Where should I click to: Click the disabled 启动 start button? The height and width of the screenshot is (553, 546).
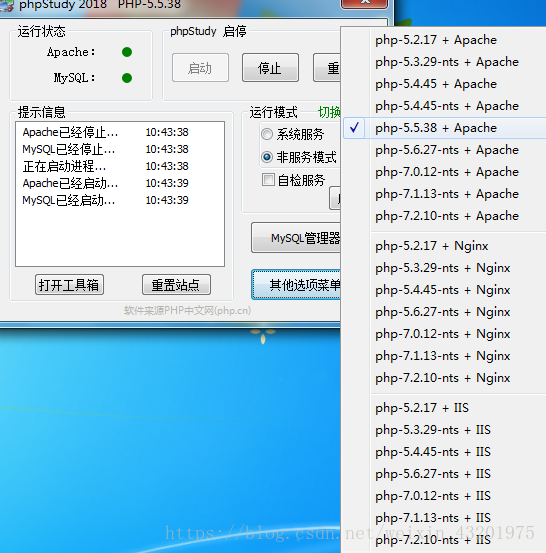[200, 68]
